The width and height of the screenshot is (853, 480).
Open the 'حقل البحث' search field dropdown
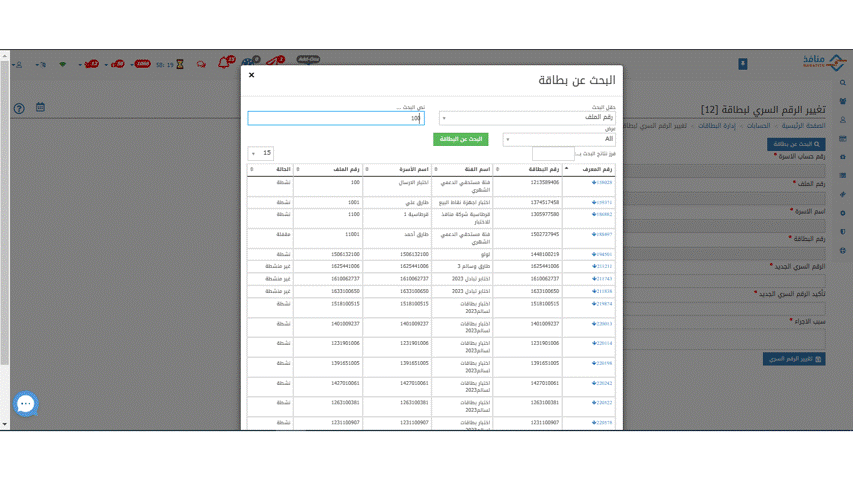[527, 118]
